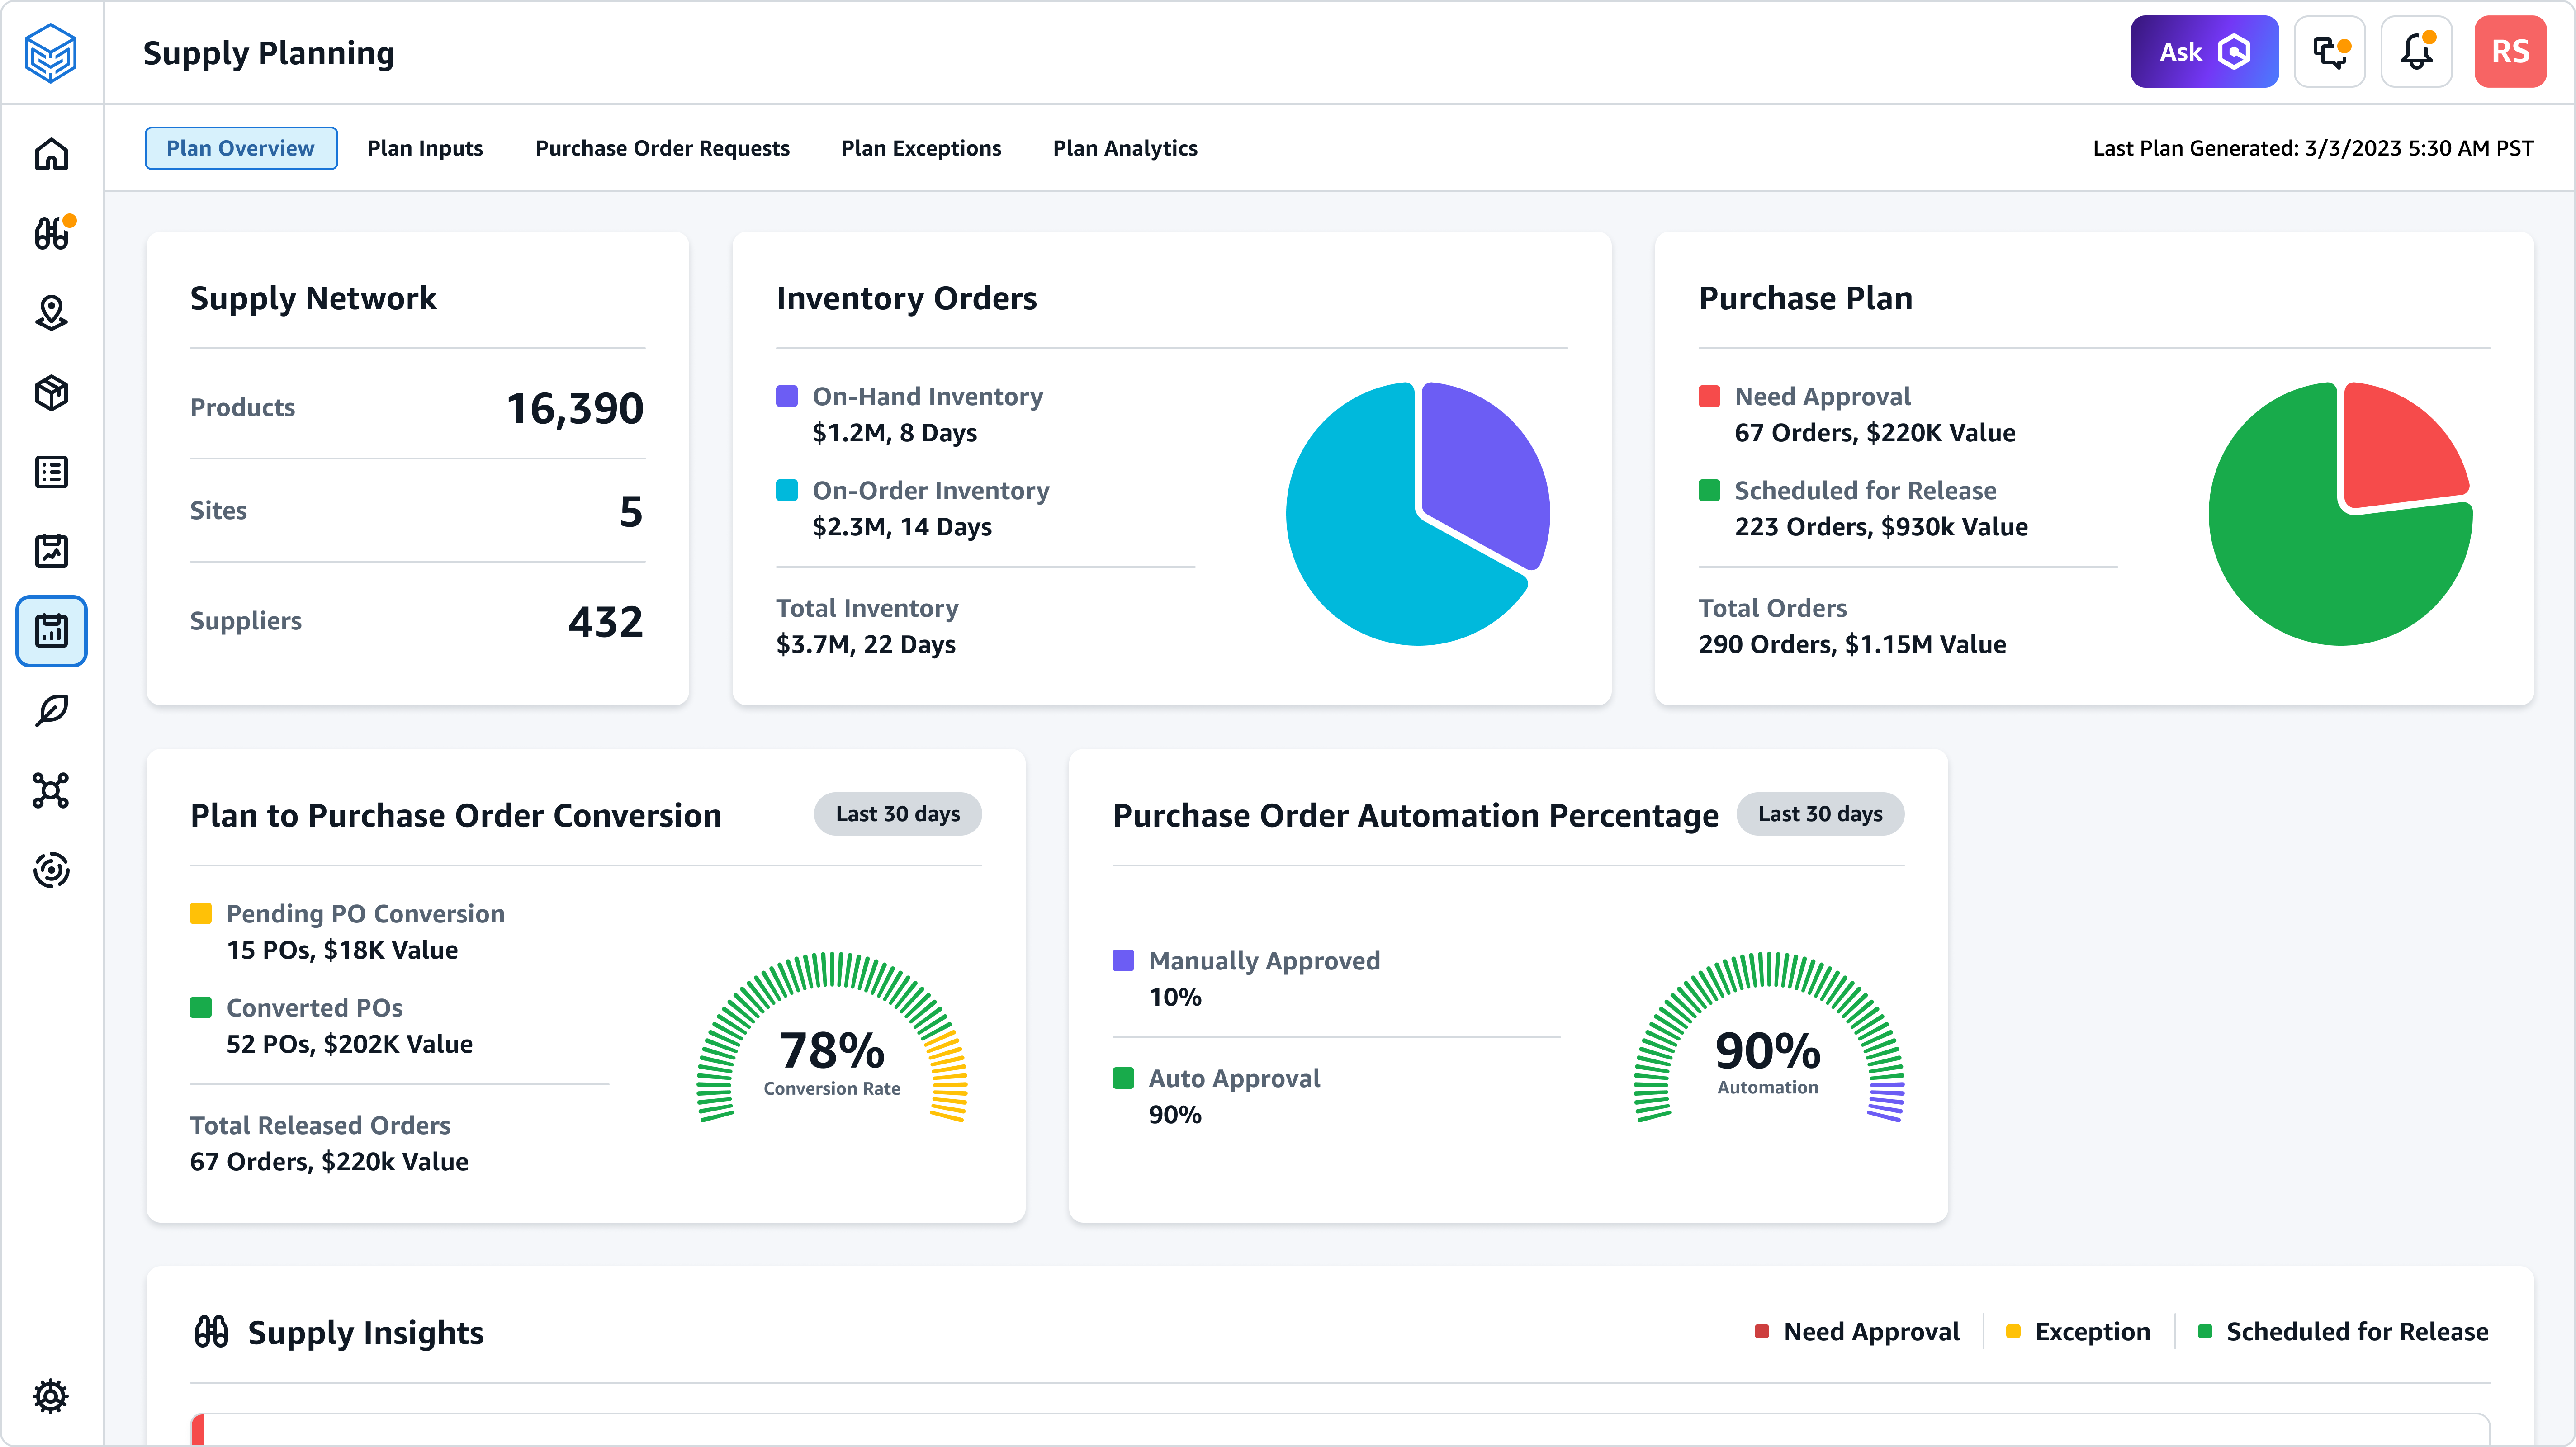Open the messages icon with orange badge
Screen dimensions: 2576x1447
coord(2330,51)
